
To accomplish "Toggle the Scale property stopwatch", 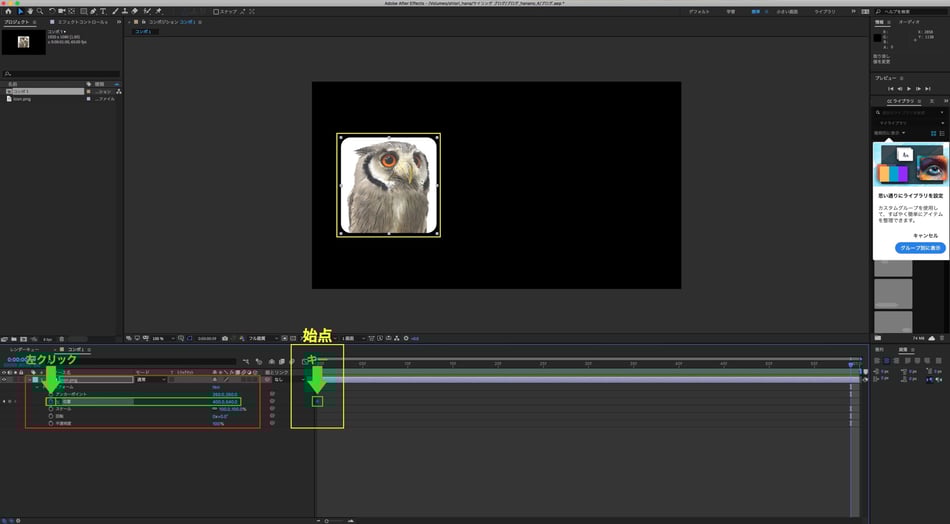I will pyautogui.click(x=50, y=409).
